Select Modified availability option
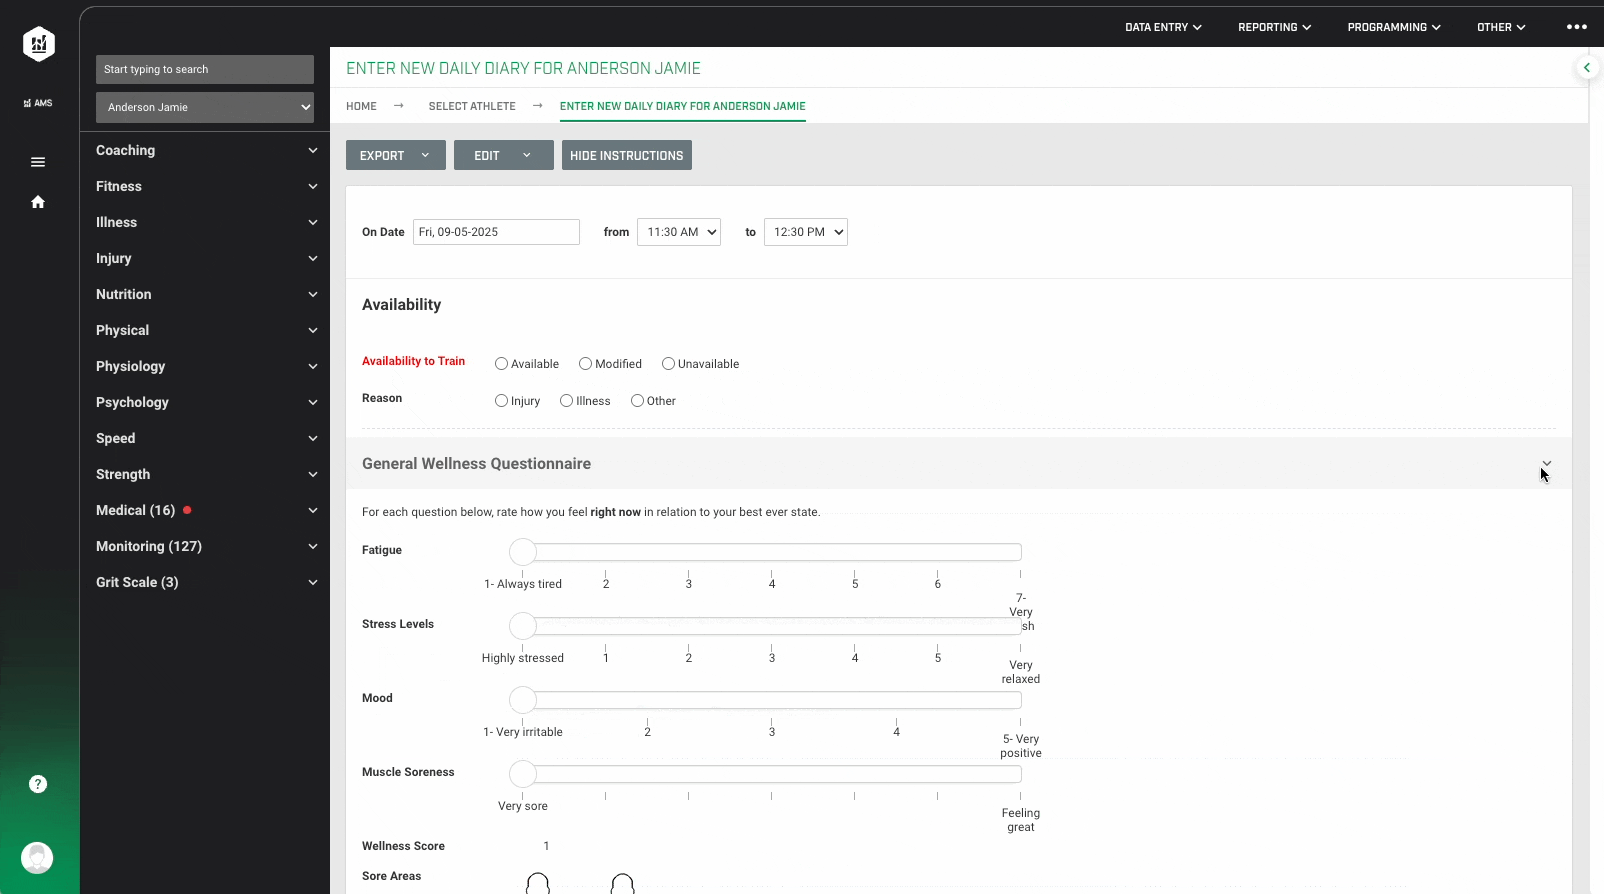 [585, 364]
